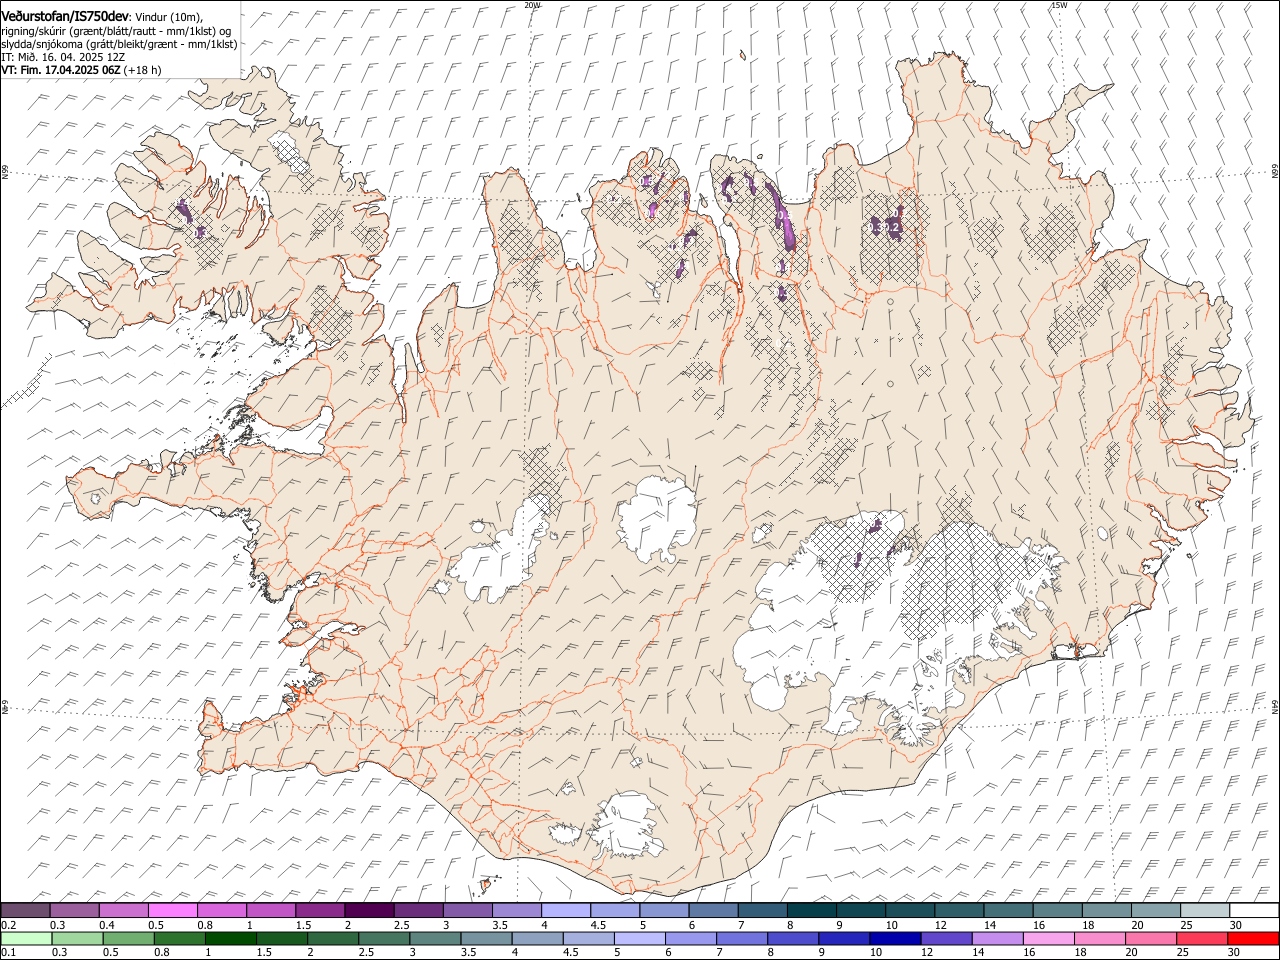Select the 'IT: Mið. 16. 04. 2025 12Z' line
Viewport: 1280px width, 960px height.
(x=63, y=57)
